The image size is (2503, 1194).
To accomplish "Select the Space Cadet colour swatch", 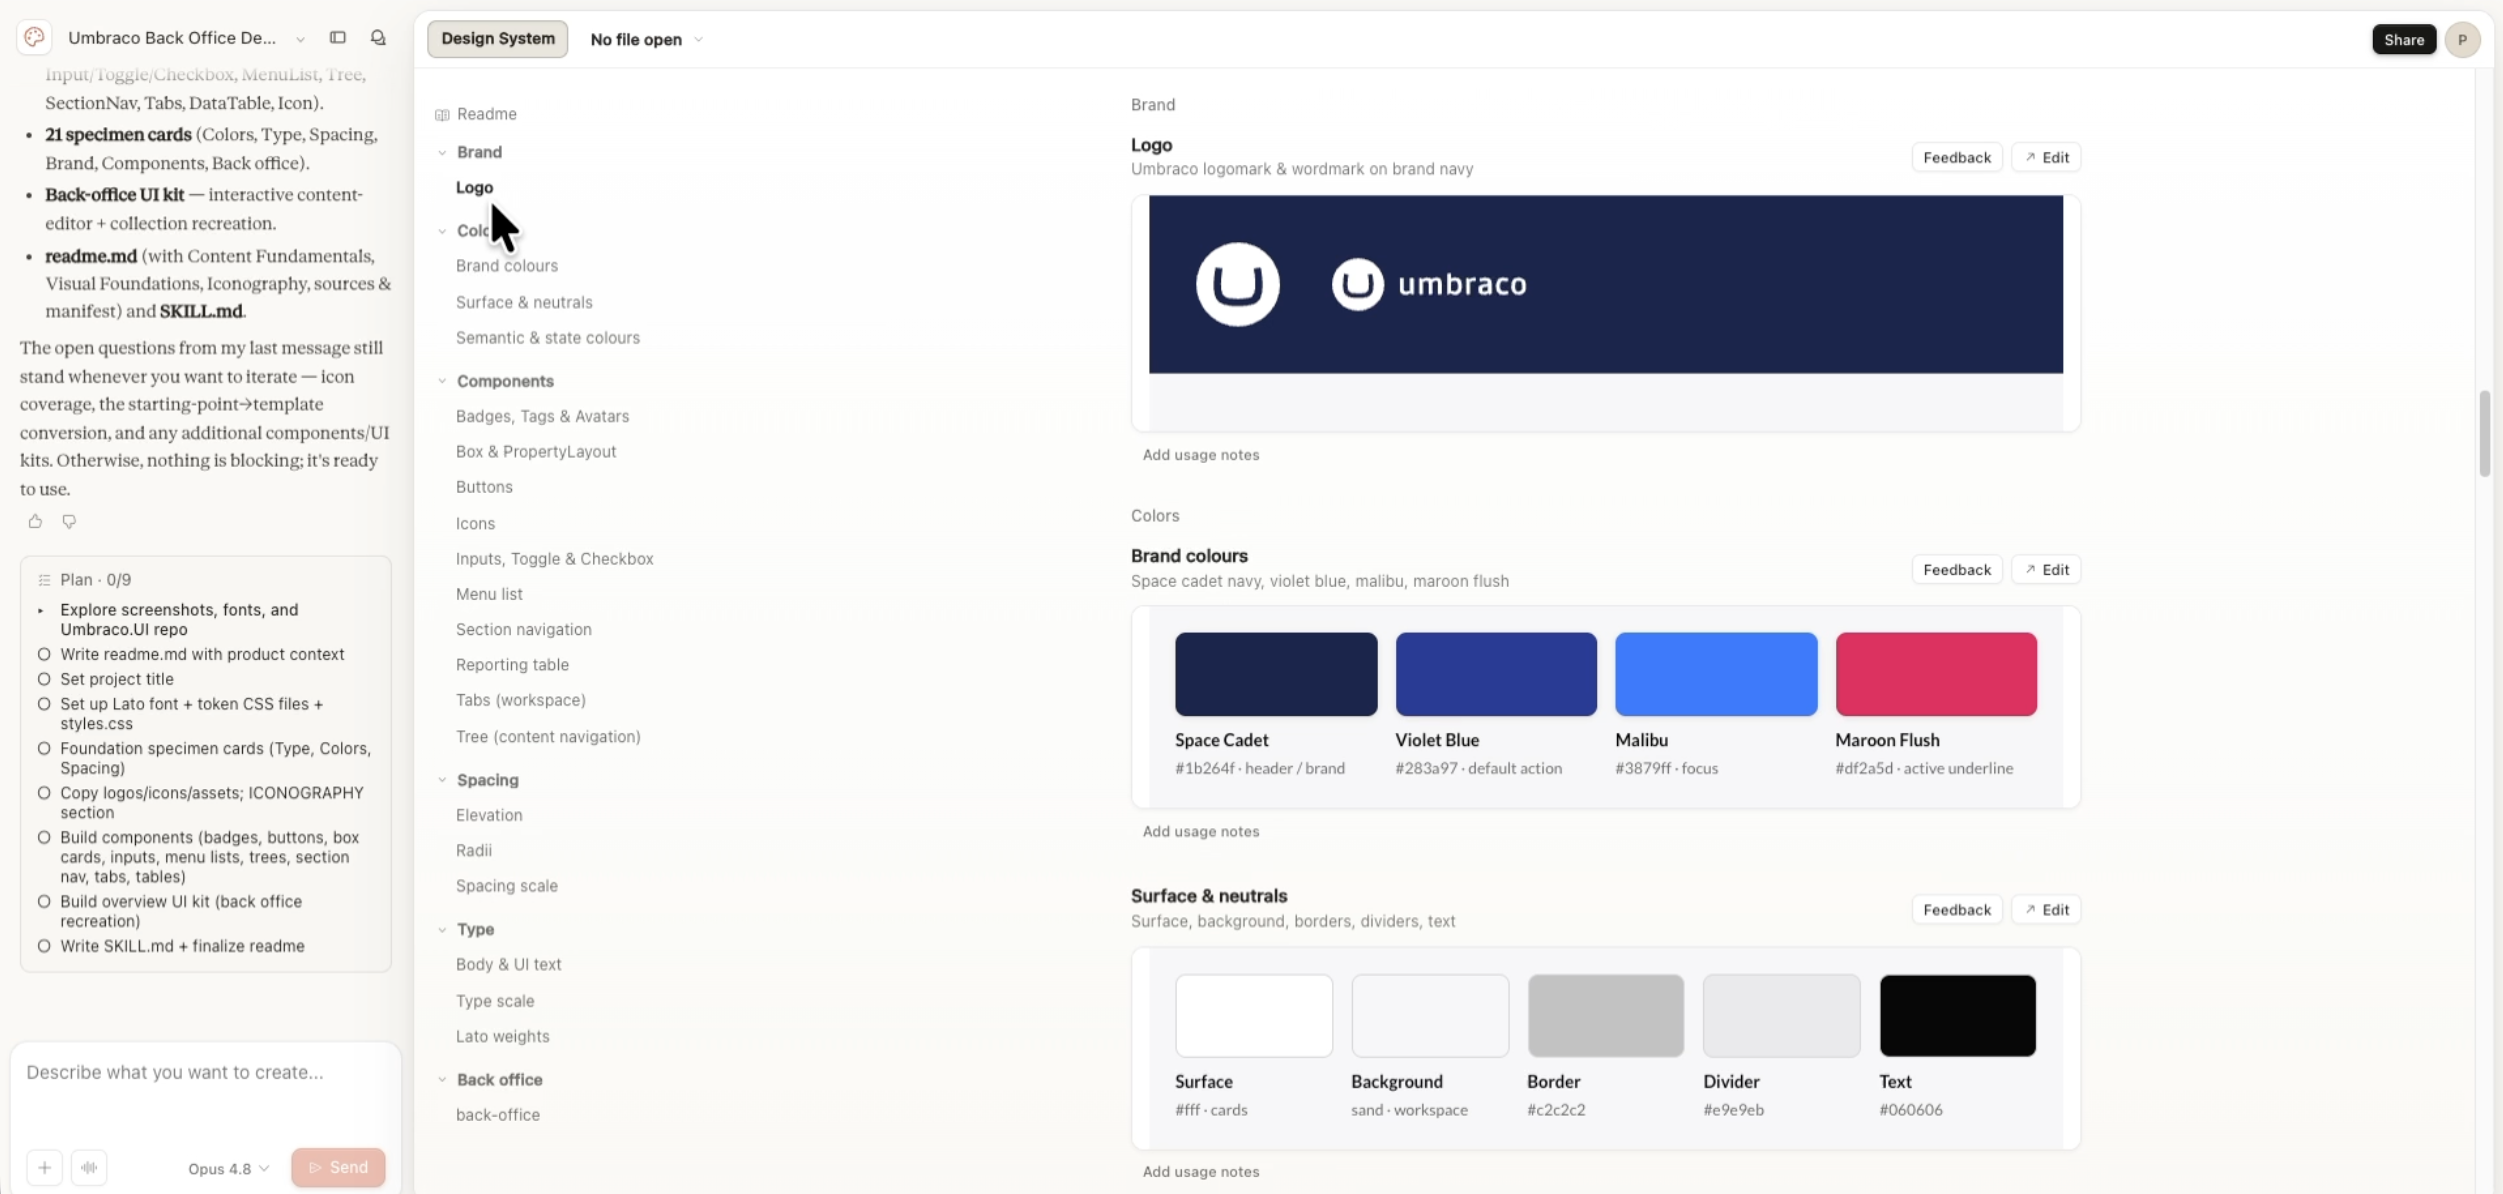I will click(x=1276, y=674).
